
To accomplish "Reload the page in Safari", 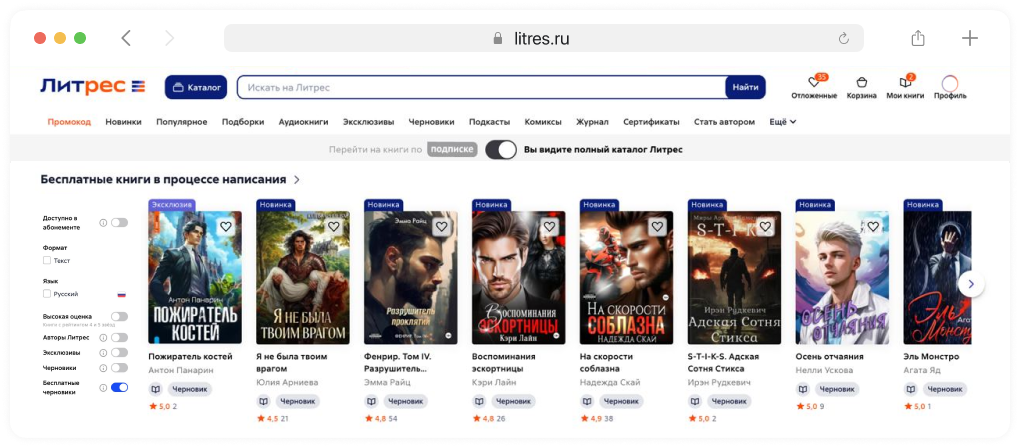I will coord(844,38).
